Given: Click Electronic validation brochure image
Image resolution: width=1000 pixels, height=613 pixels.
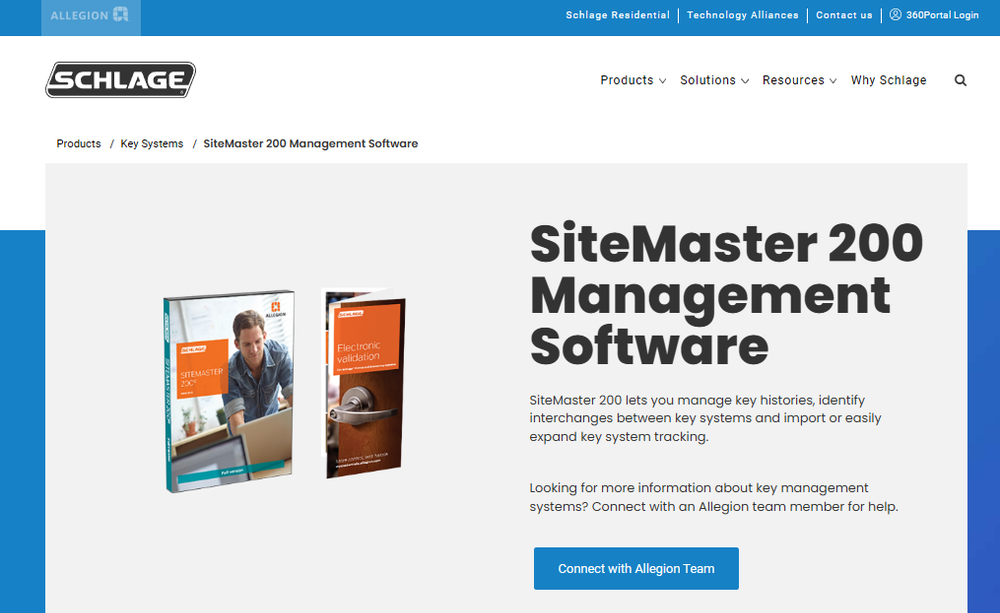Looking at the screenshot, I should click(x=364, y=383).
